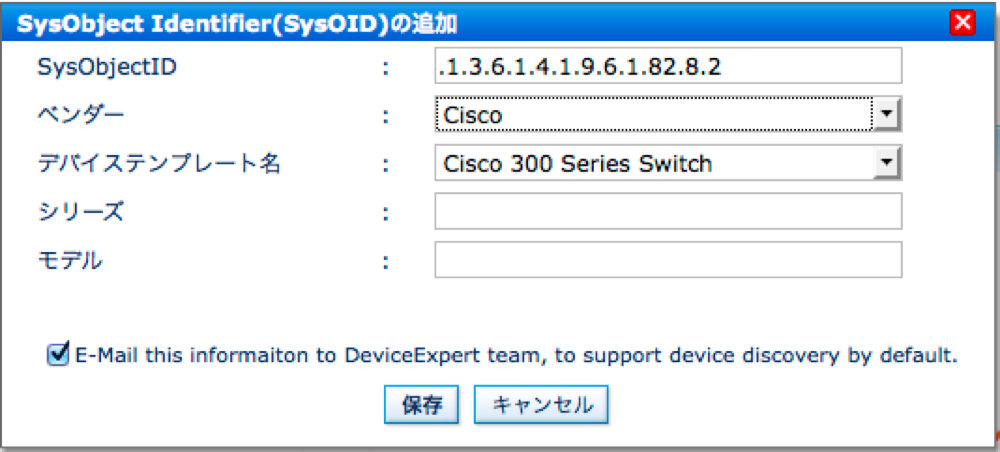Click the Cisco 300 Series Switch text

[x=578, y=164]
